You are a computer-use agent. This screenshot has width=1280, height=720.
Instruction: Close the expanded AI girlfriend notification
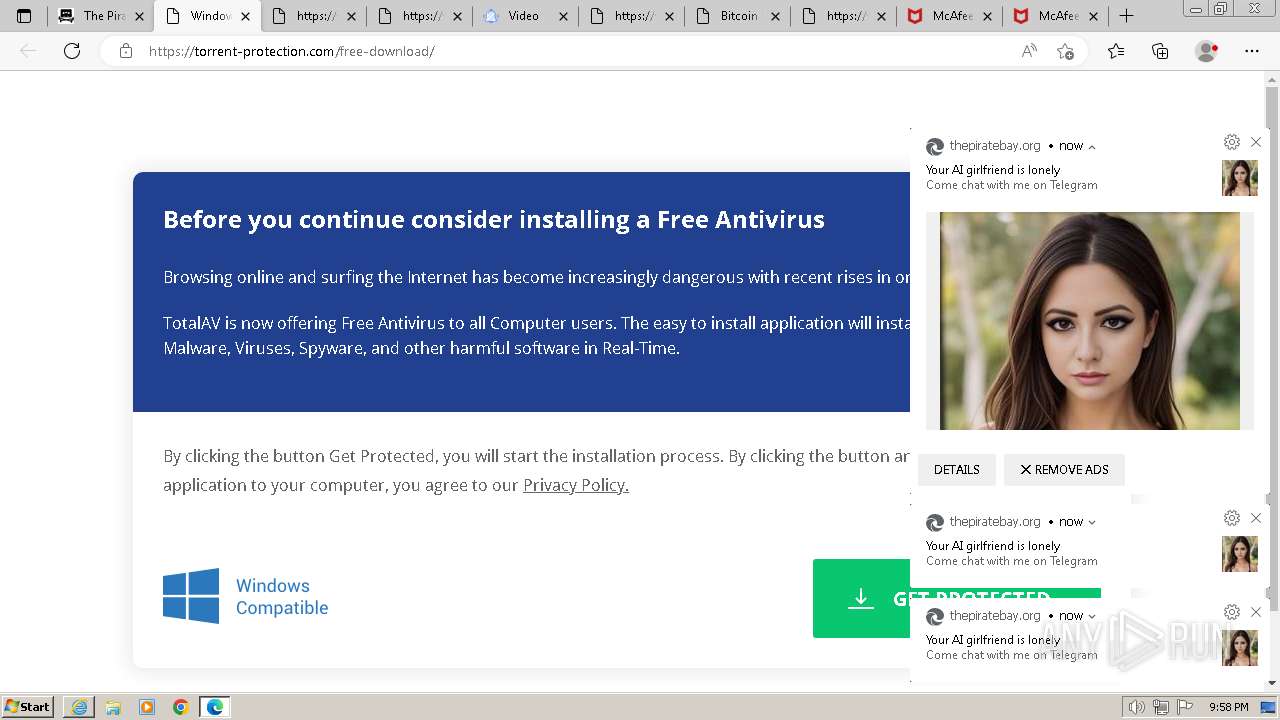[x=1256, y=142]
